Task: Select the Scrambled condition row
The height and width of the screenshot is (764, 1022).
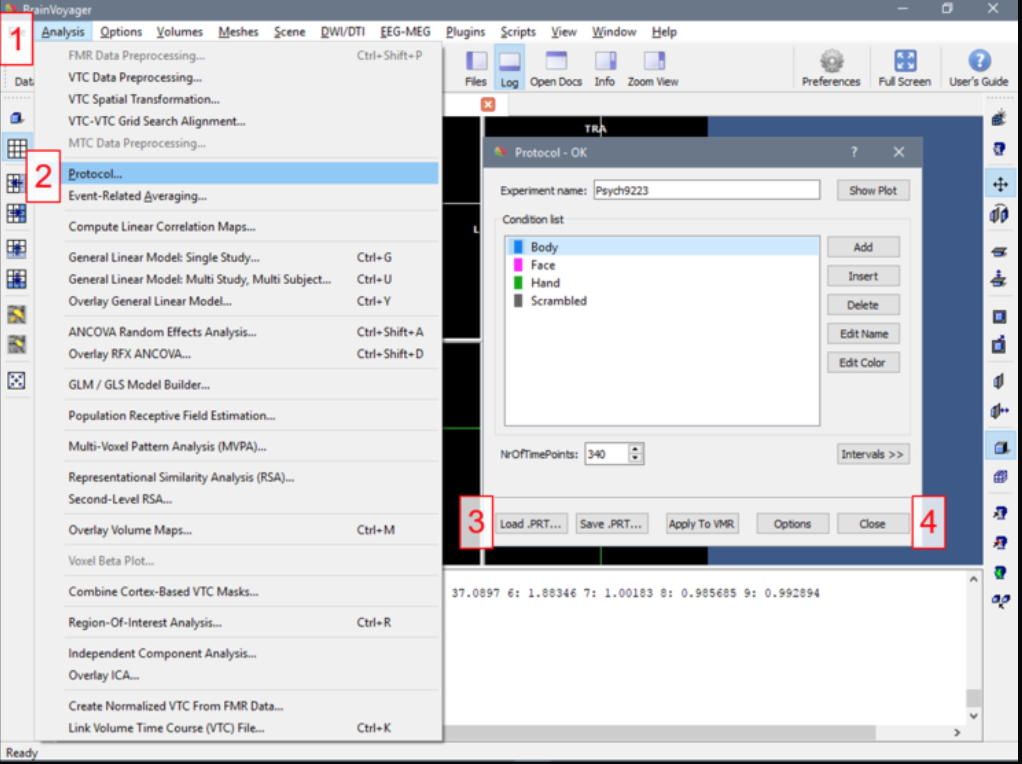Action: tap(662, 301)
